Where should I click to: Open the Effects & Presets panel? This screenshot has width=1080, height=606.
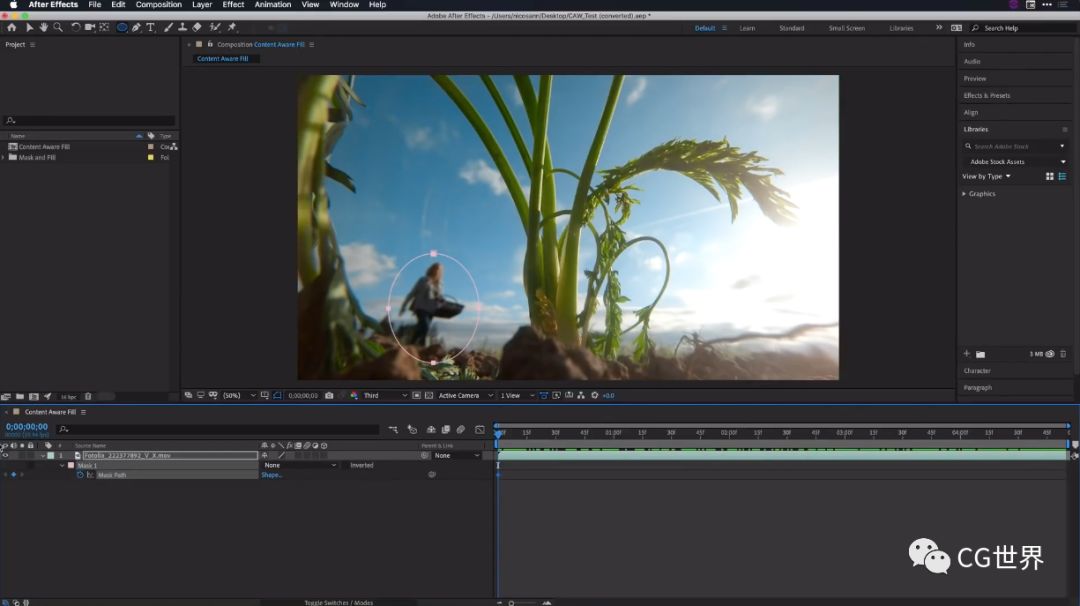(986, 96)
